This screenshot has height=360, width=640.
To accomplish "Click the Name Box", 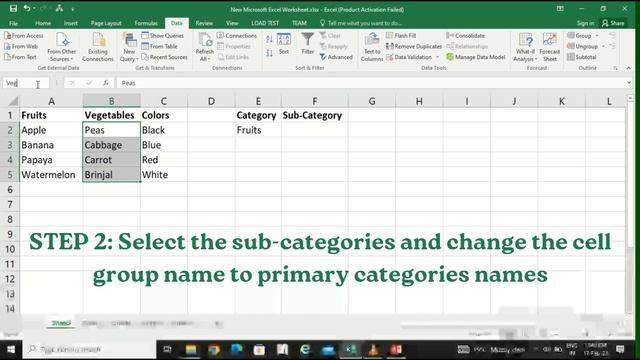I will [26, 83].
